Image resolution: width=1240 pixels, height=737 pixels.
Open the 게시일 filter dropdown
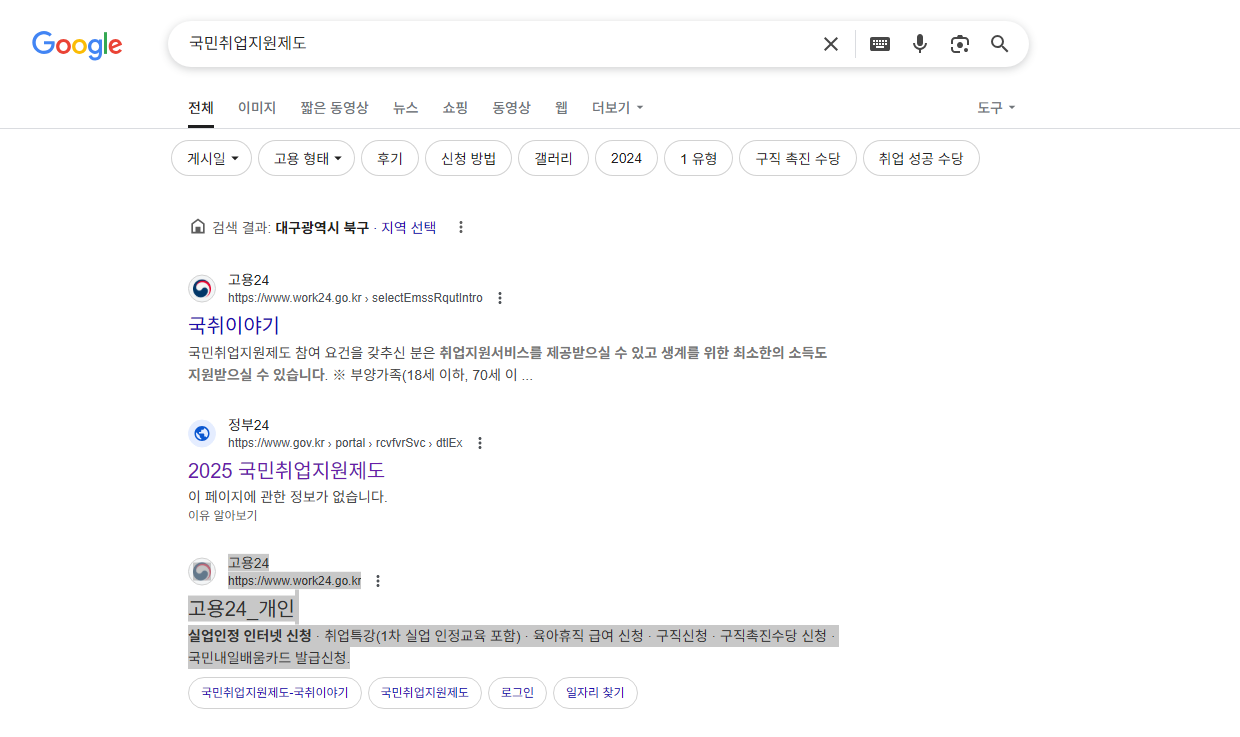pos(212,158)
